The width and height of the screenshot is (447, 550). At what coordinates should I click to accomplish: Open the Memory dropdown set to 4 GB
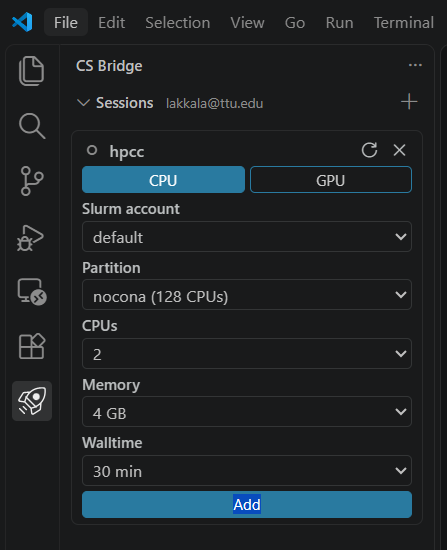point(247,411)
